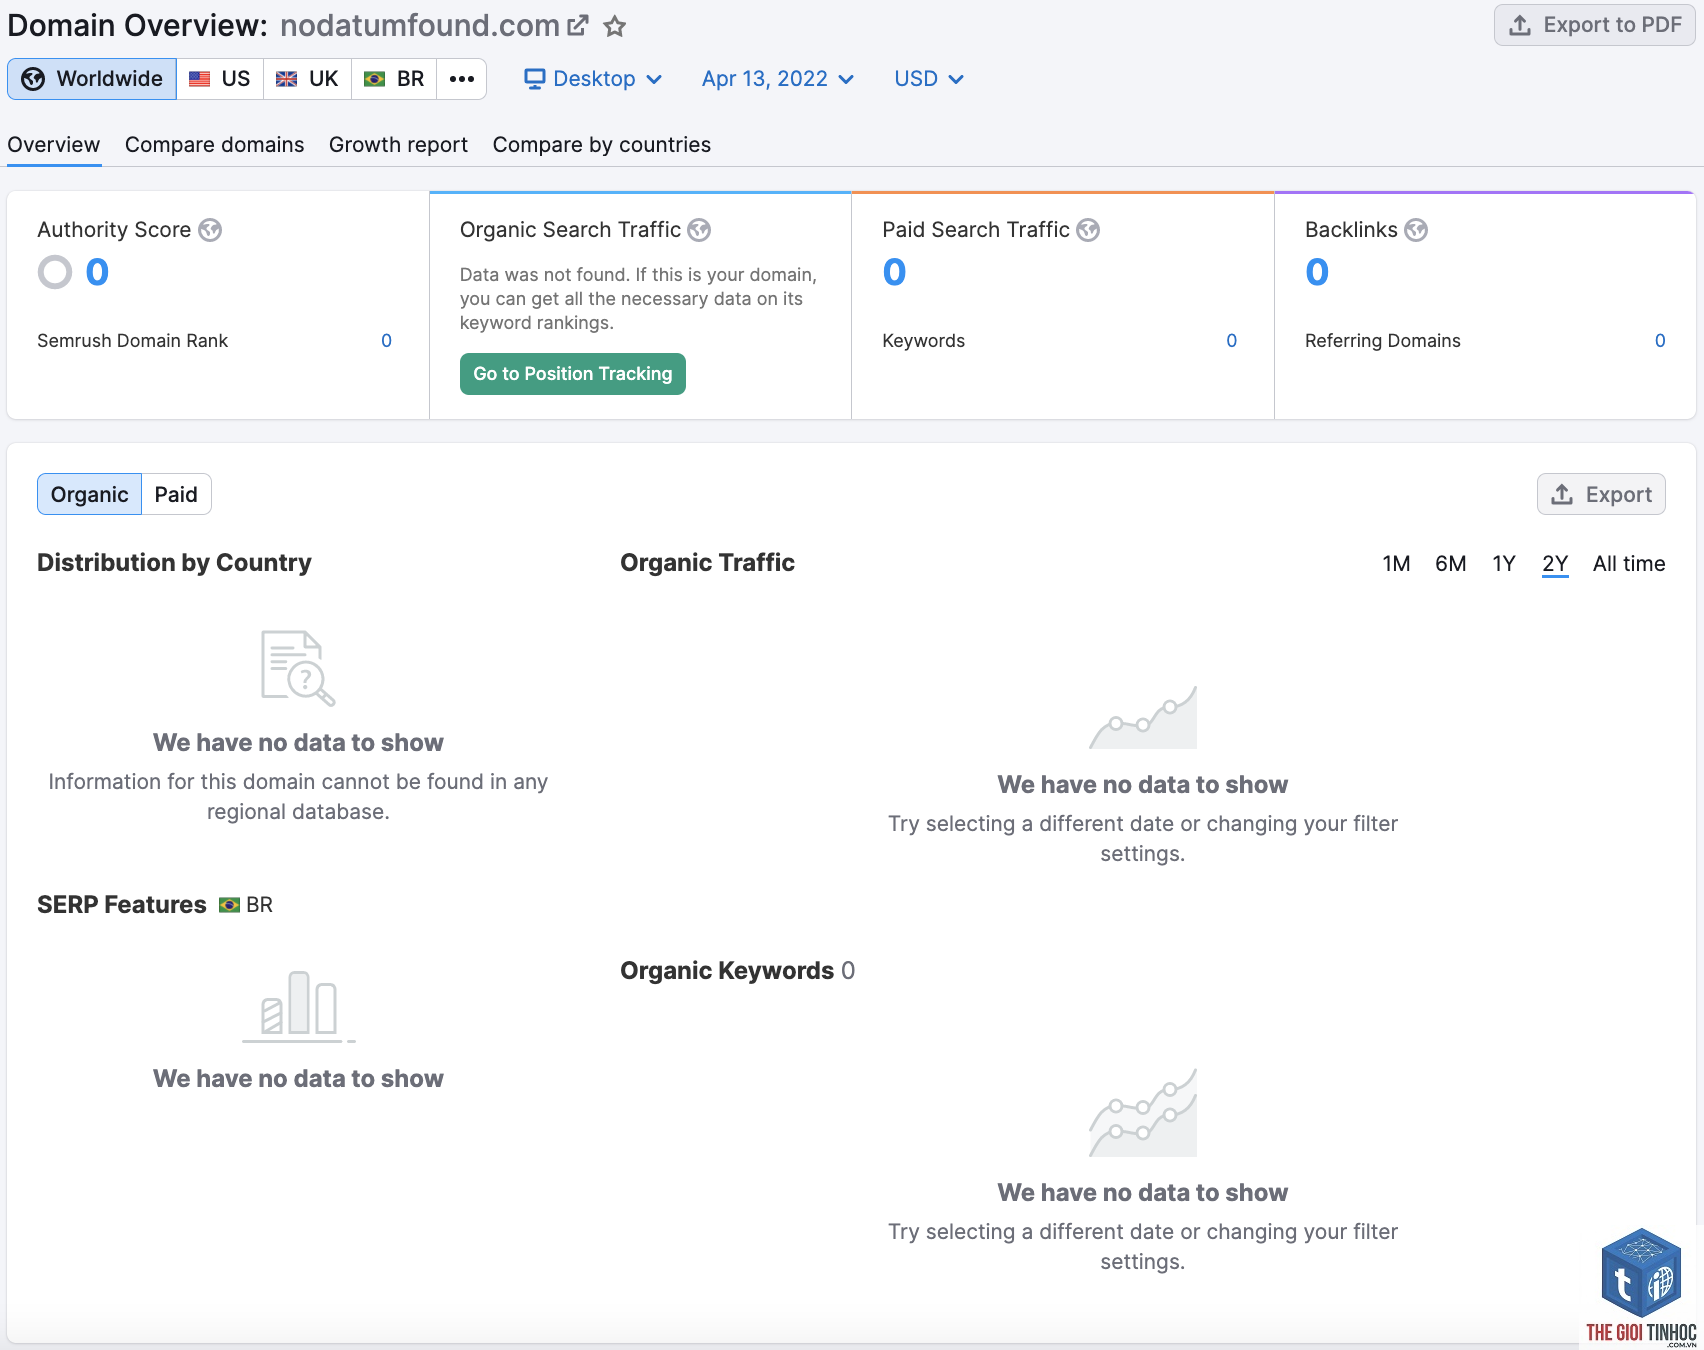
Task: Set Organic Traffic range to 2Y
Action: coord(1555,564)
